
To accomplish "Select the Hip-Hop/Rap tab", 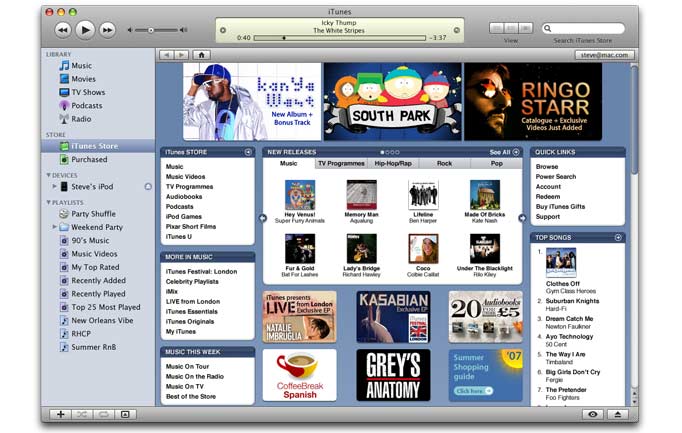I will click(x=393, y=163).
